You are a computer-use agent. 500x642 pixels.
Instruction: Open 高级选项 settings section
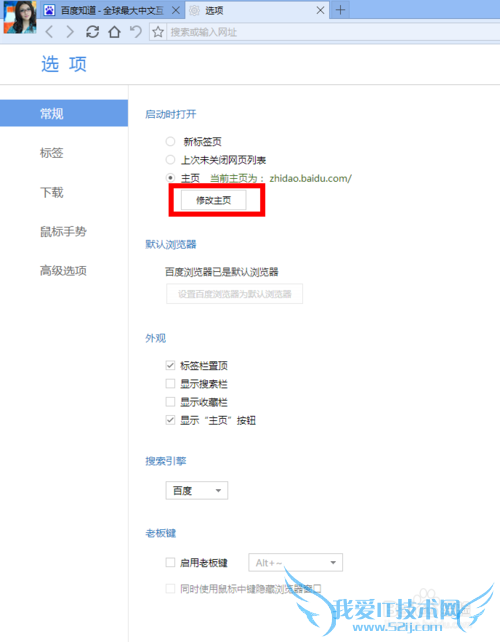(63, 271)
